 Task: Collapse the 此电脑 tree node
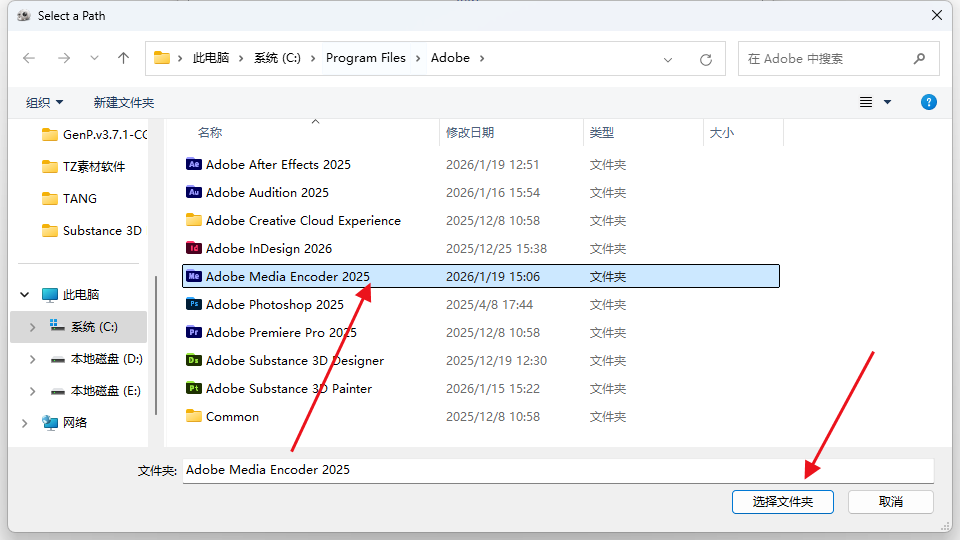click(x=24, y=294)
